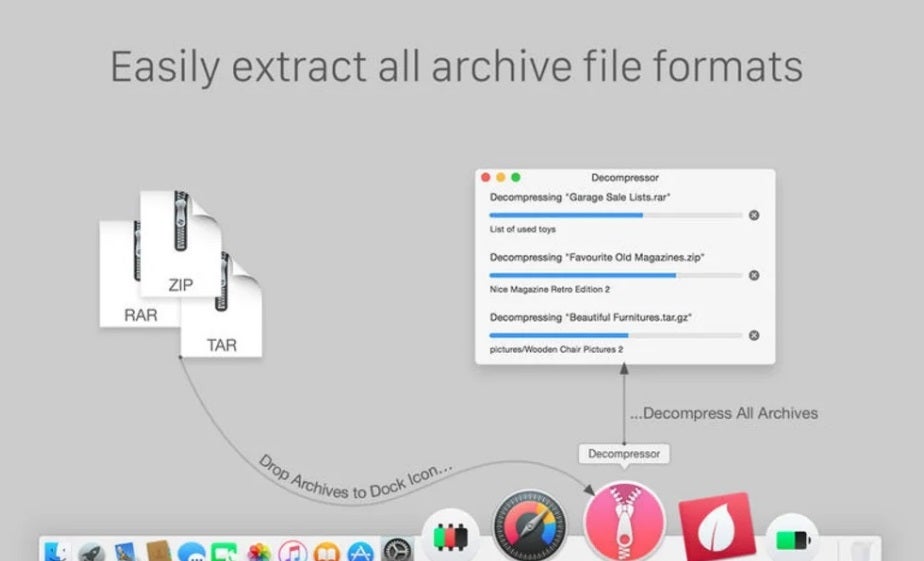Click the memory chip app icon in Dock
The height and width of the screenshot is (561, 924).
[447, 537]
